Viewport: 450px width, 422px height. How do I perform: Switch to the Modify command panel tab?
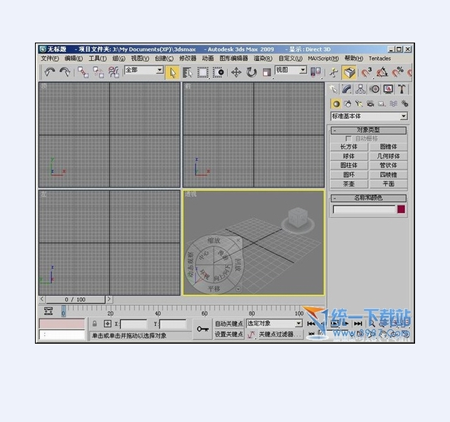coord(347,89)
